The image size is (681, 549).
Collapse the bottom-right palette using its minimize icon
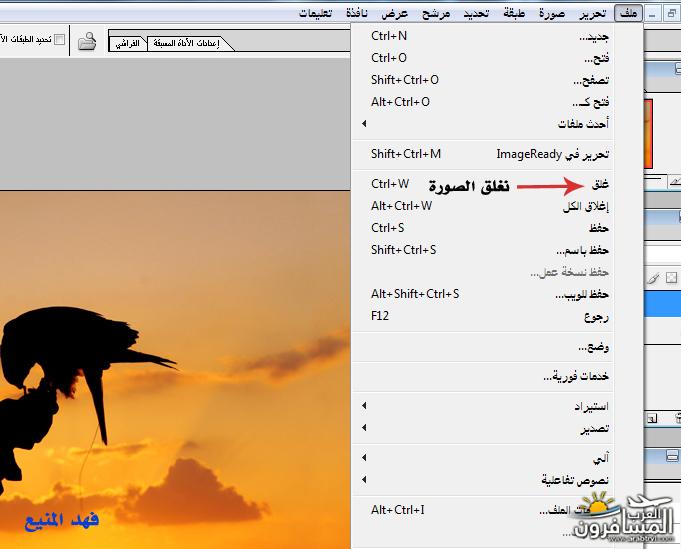coord(672,456)
